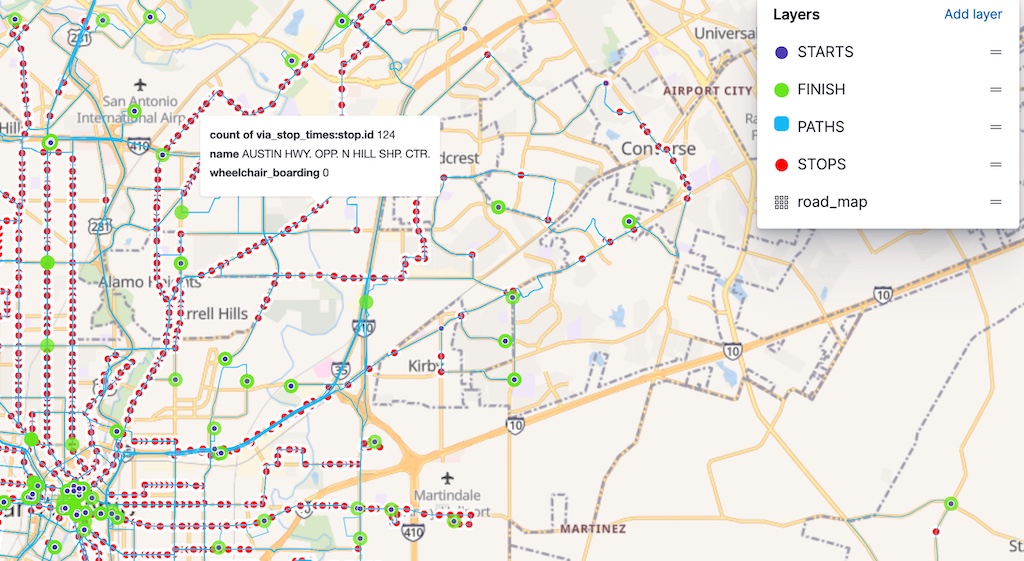This screenshot has width=1024, height=561.
Task: Click the Add layer link
Action: [x=972, y=14]
